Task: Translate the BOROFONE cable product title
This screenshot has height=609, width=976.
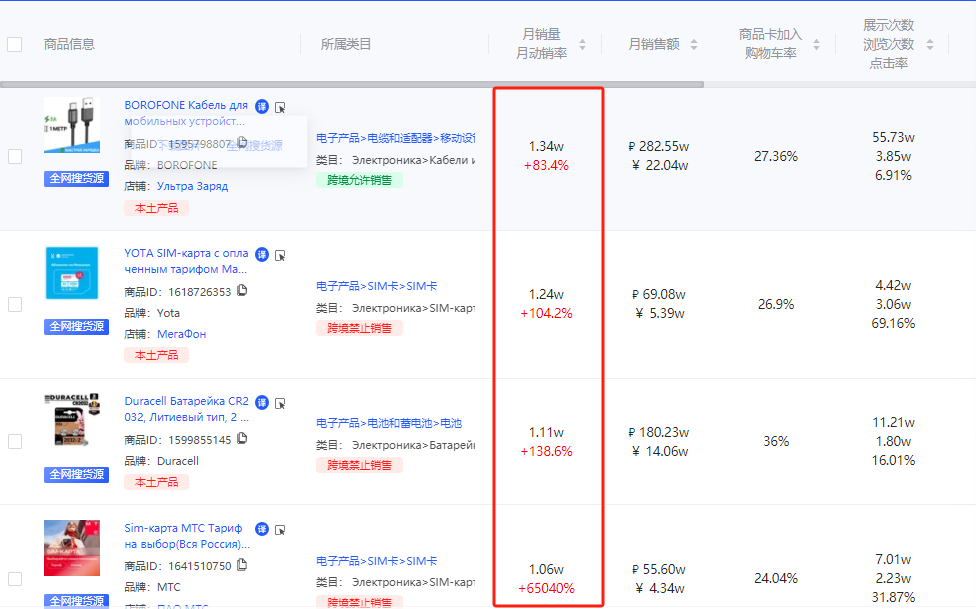Action: click(262, 106)
